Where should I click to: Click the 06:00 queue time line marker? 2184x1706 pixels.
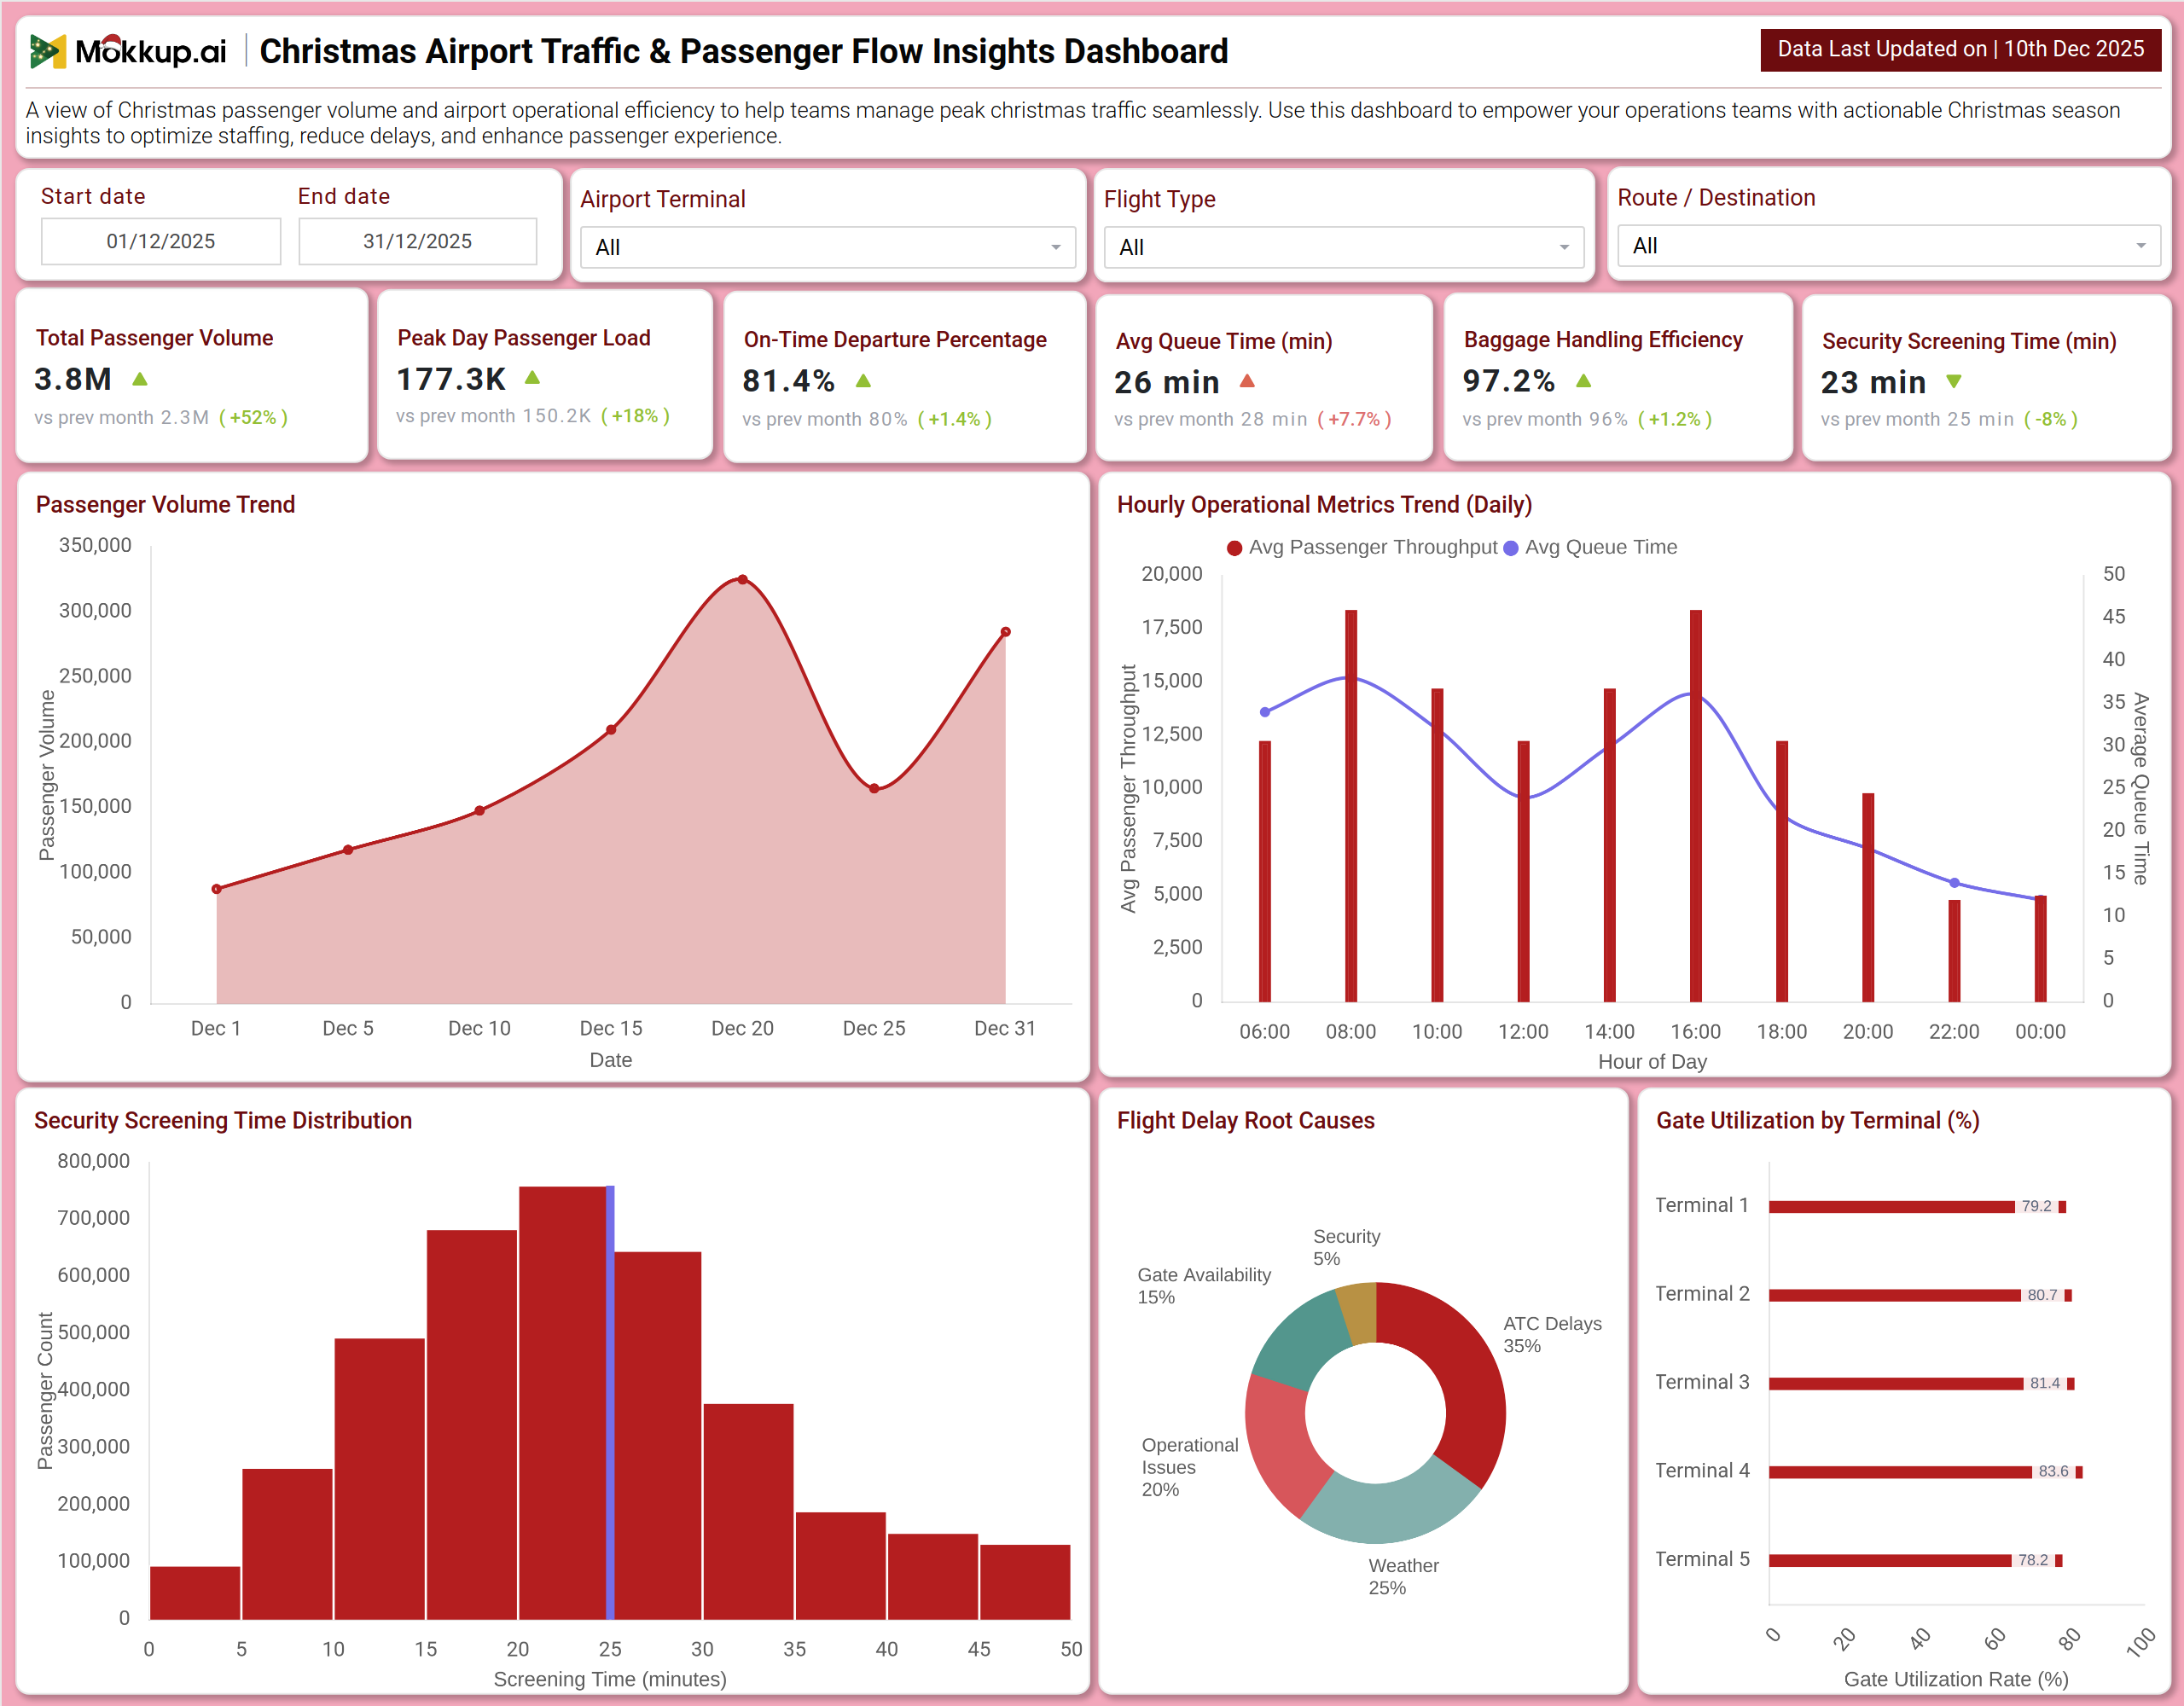coord(1265,712)
